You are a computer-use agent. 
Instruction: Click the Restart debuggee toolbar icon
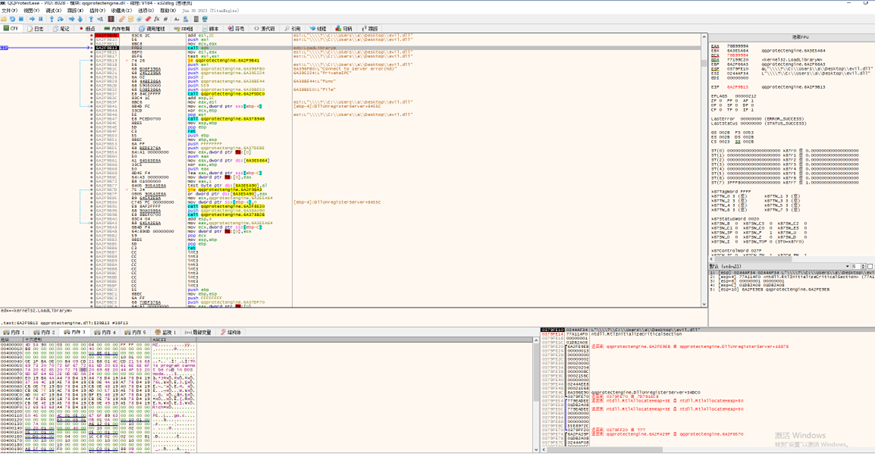point(13,19)
